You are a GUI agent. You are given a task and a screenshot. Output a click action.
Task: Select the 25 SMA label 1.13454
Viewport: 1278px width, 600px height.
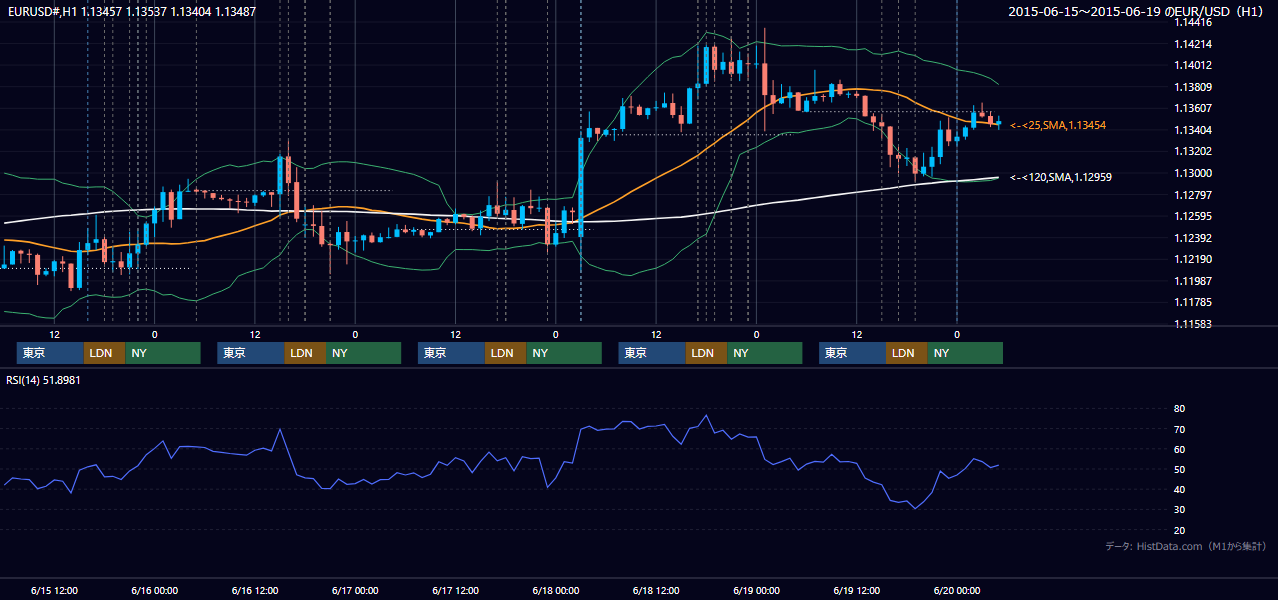click(1058, 125)
